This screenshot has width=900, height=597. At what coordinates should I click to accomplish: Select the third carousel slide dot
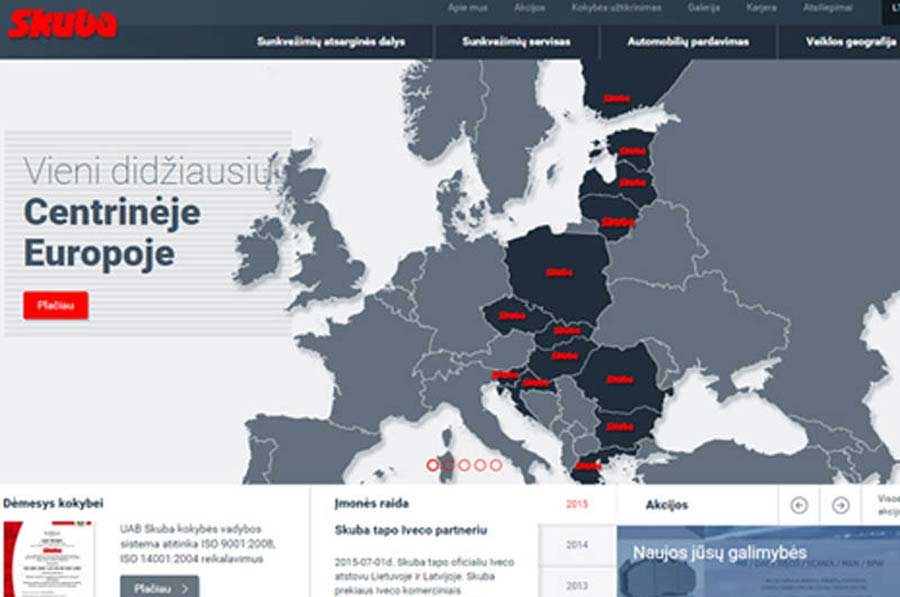tap(464, 465)
